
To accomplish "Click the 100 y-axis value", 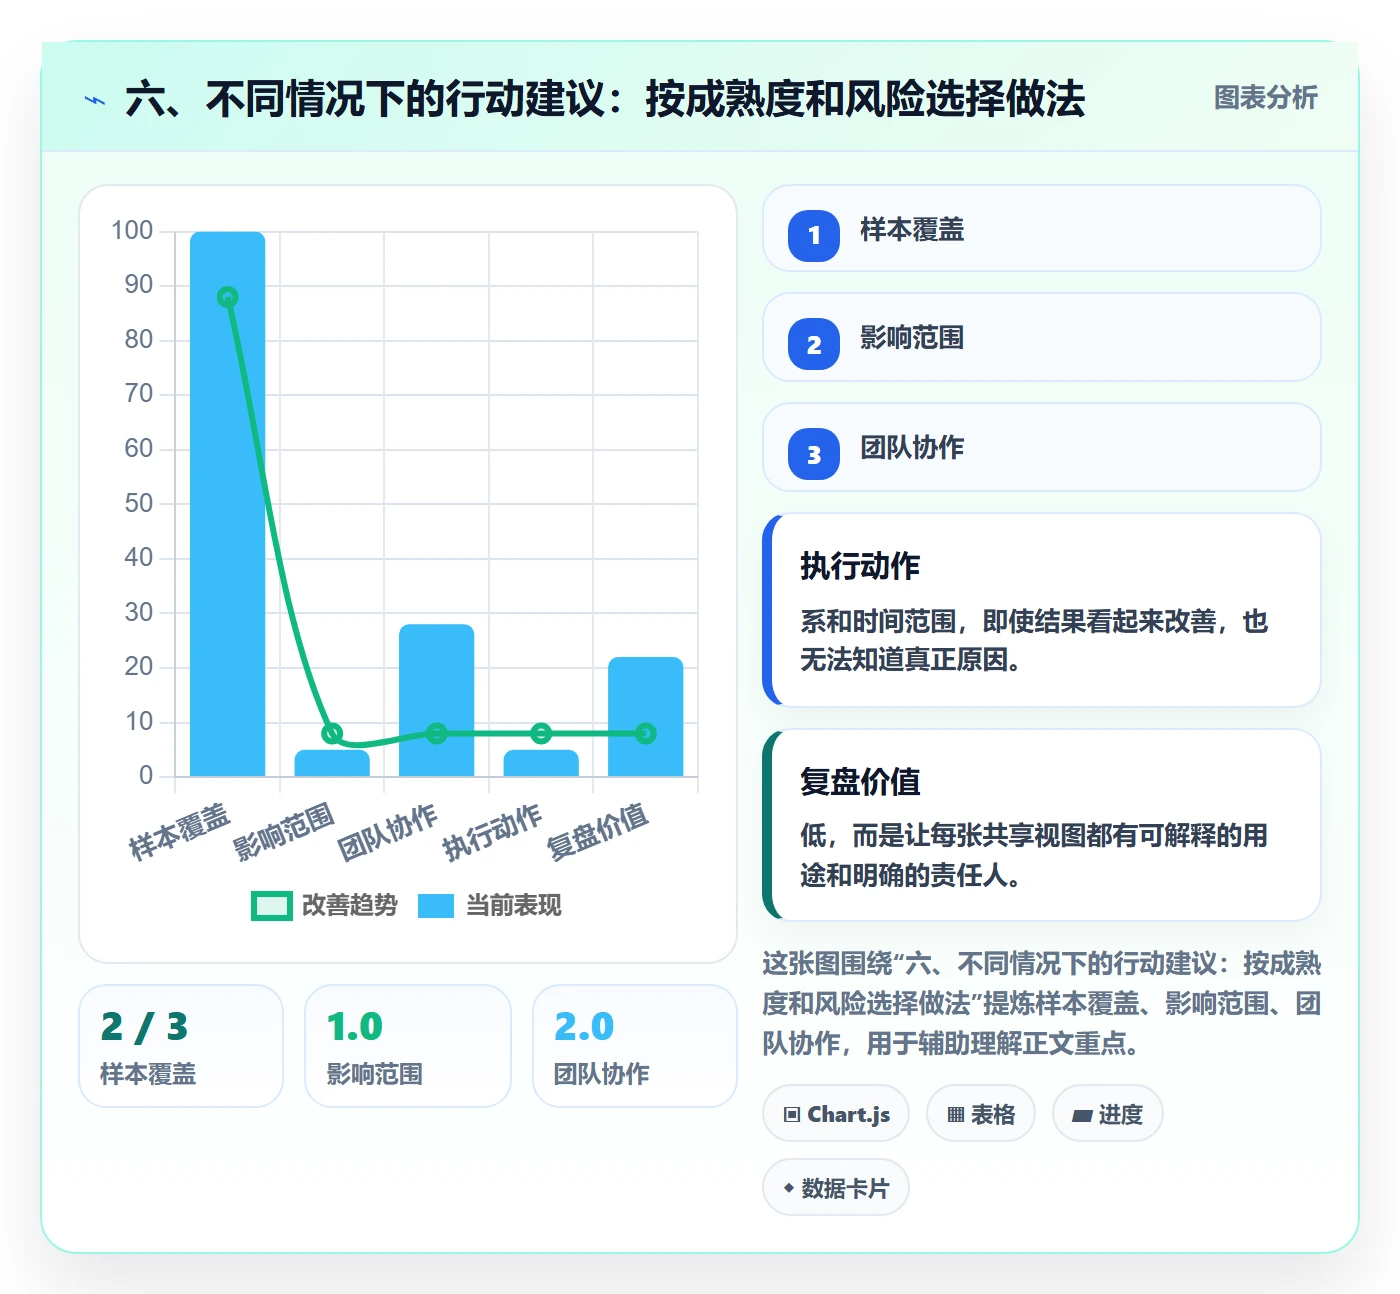I will pos(132,231).
